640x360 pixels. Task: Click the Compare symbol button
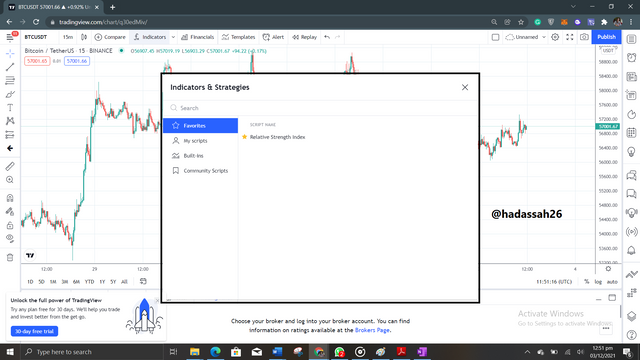click(110, 37)
